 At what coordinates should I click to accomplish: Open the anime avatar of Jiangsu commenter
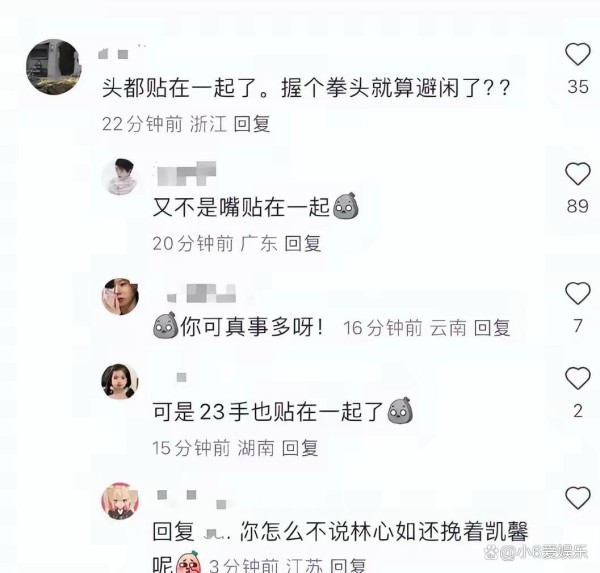pyautogui.click(x=120, y=501)
